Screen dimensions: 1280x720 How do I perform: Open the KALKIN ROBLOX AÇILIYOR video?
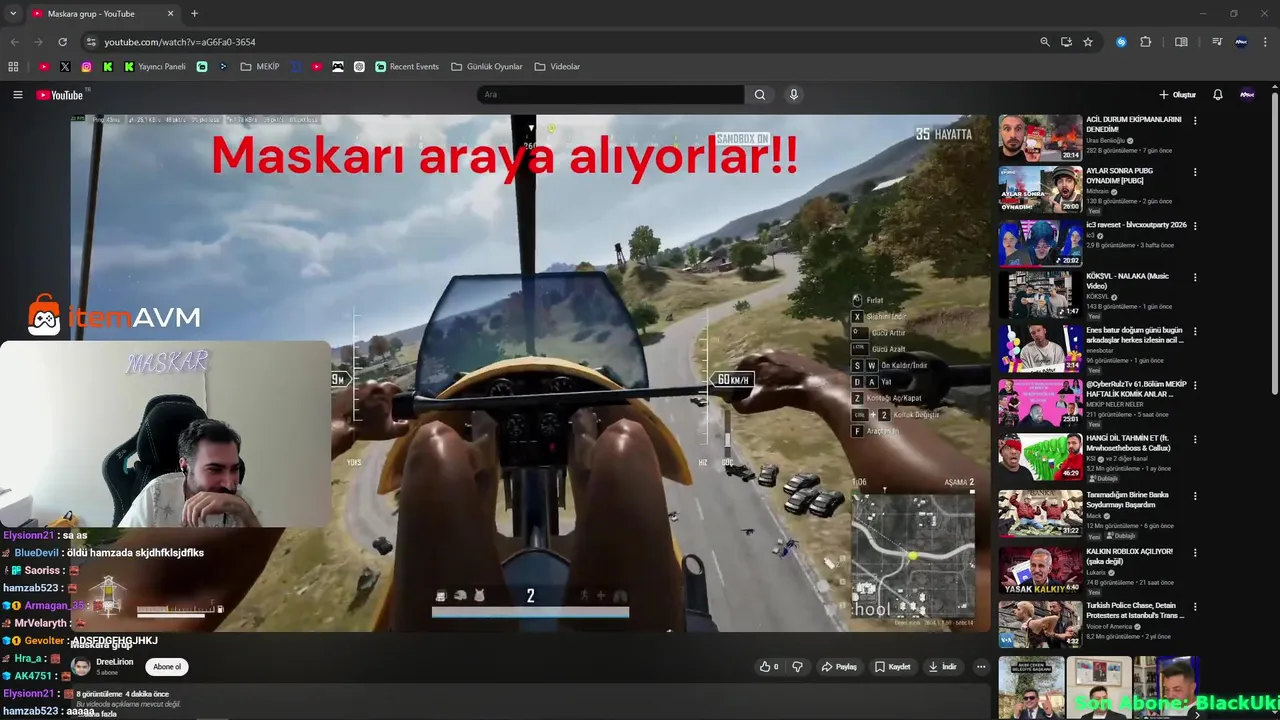coord(1040,570)
